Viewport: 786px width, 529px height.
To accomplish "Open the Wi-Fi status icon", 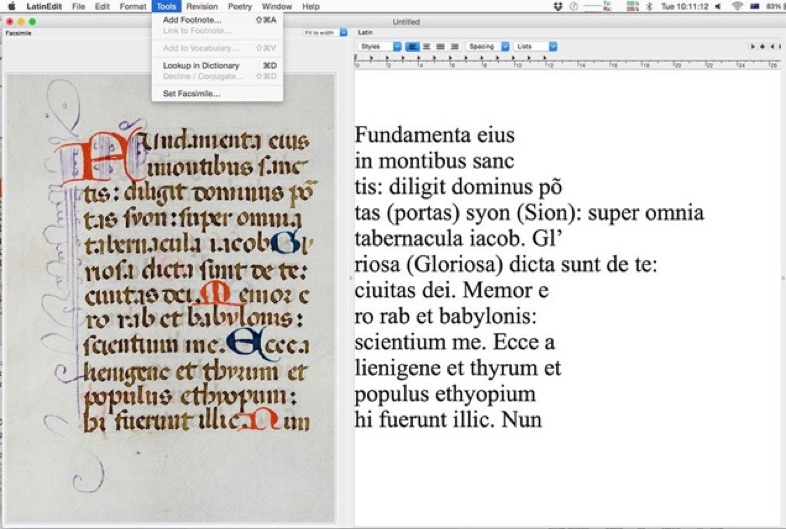I will tap(737, 7).
